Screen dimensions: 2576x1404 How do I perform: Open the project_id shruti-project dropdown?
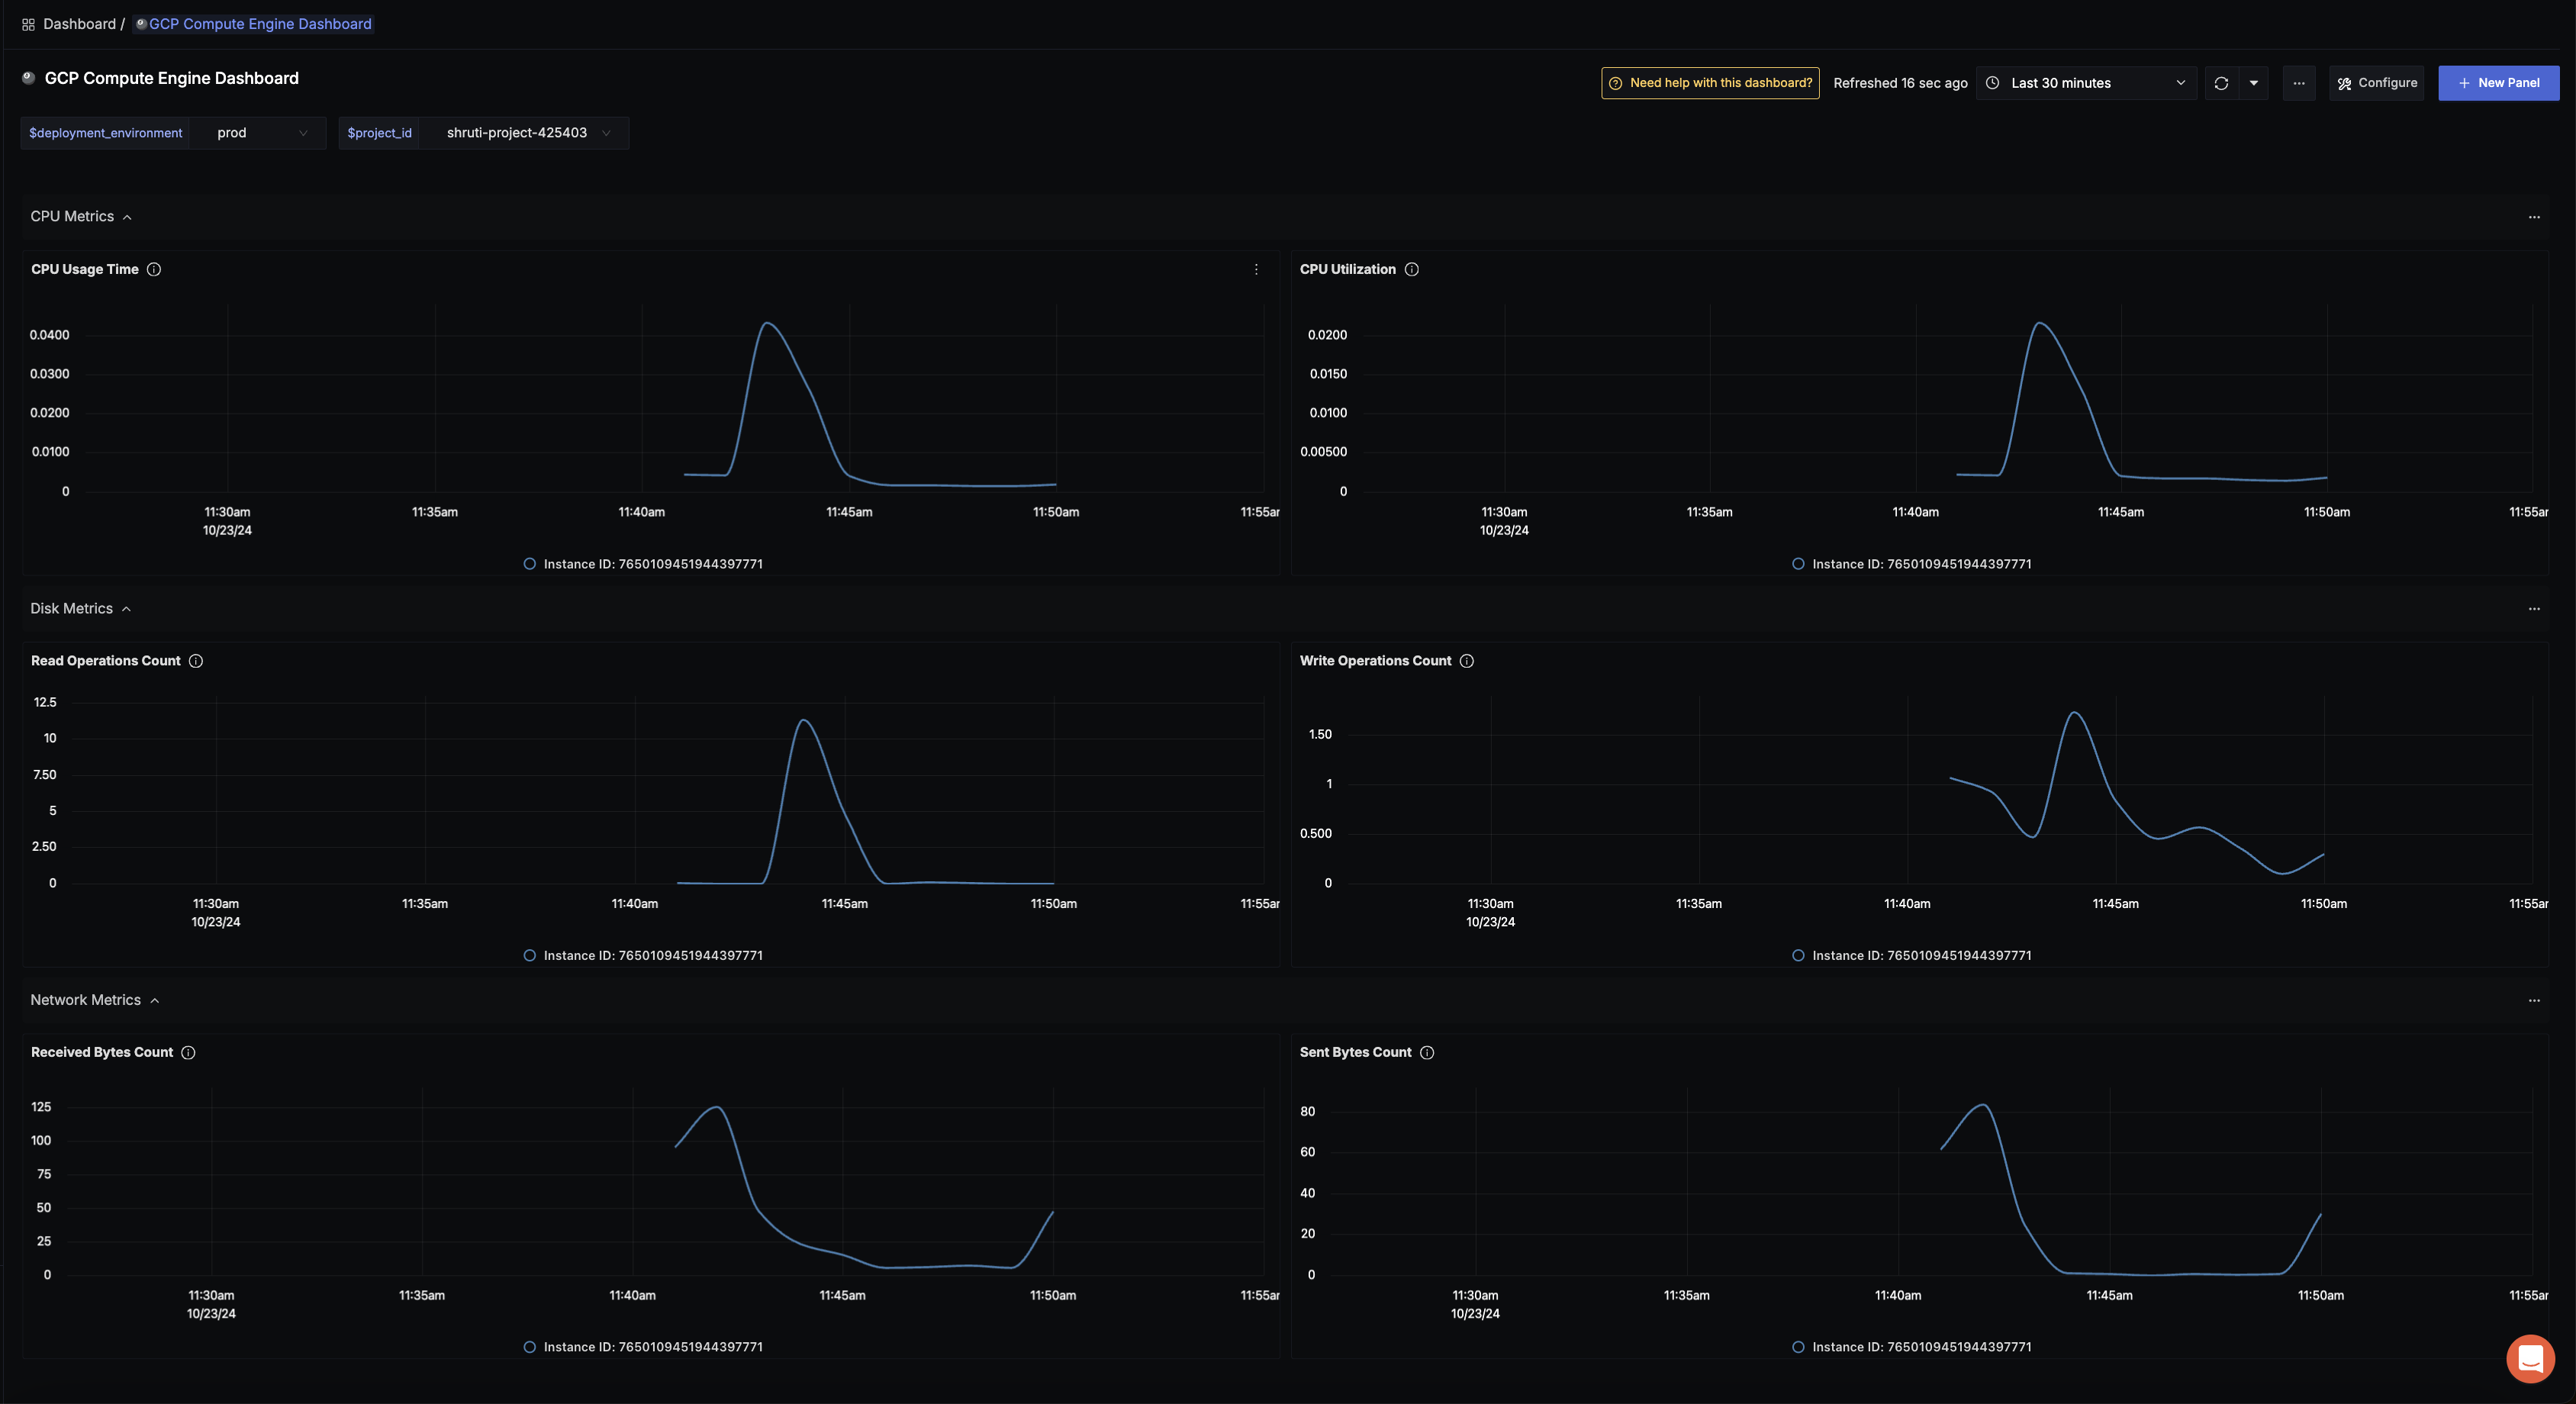coord(524,133)
